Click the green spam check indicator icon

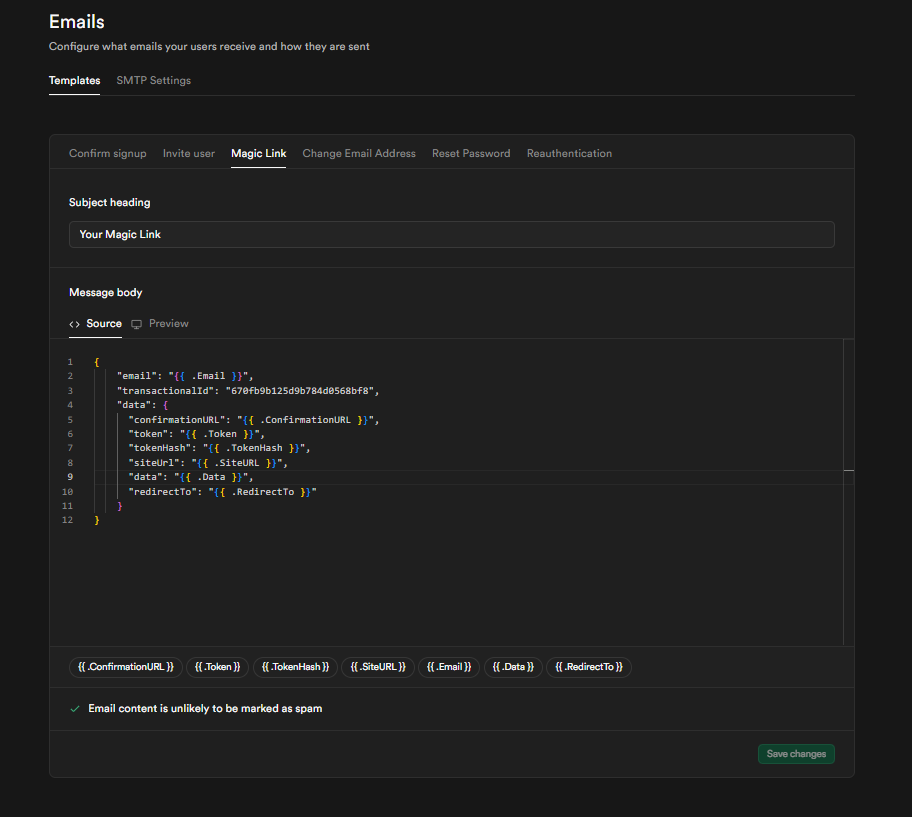[x=74, y=708]
